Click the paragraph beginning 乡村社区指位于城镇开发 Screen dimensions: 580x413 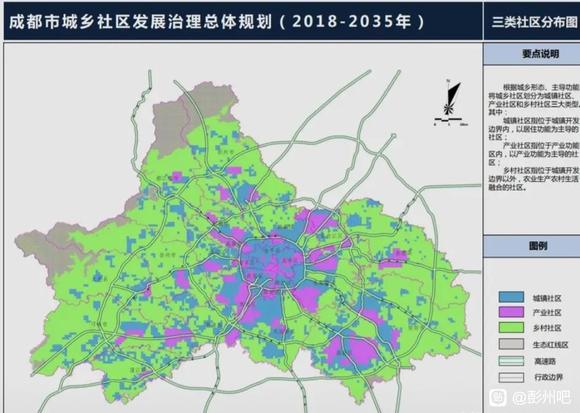(533, 179)
